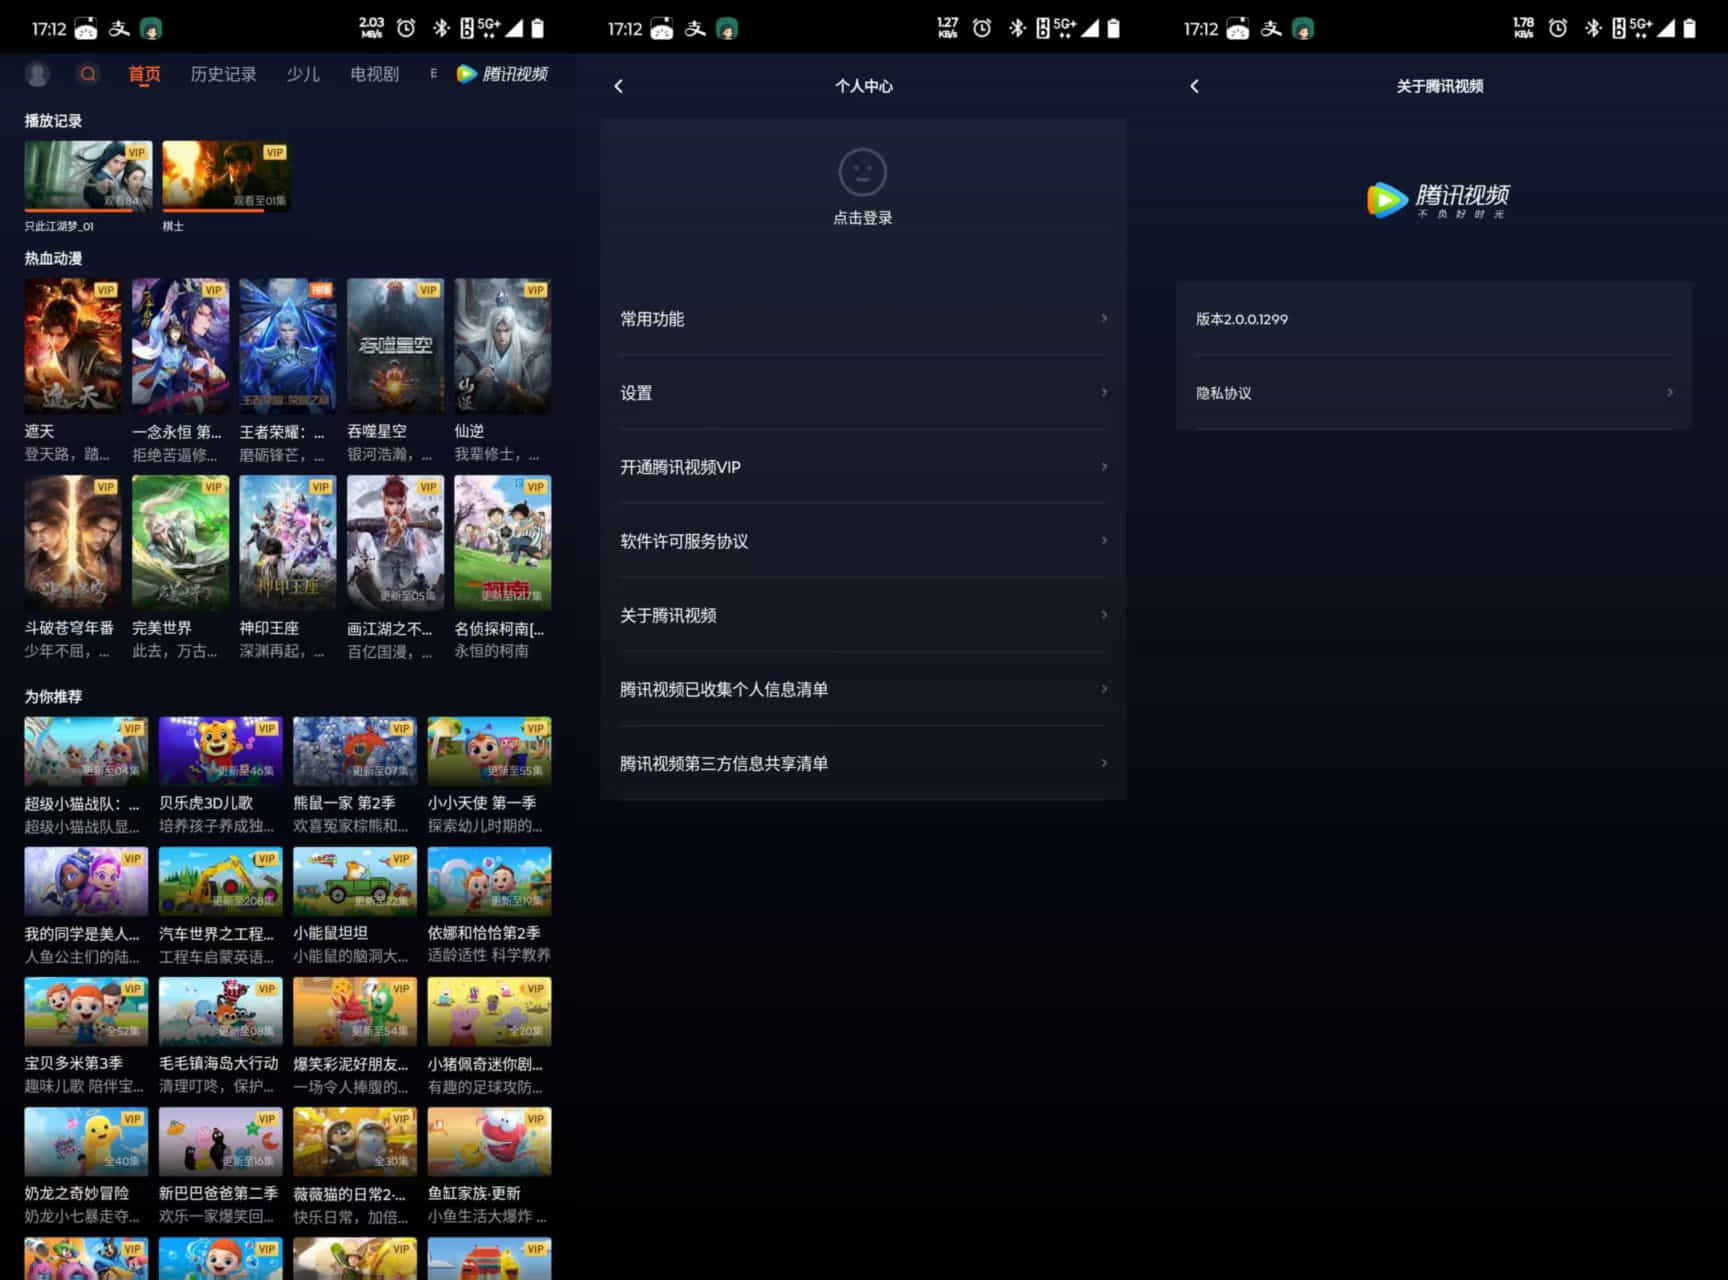Tap the user avatar icon on home

[x=38, y=74]
